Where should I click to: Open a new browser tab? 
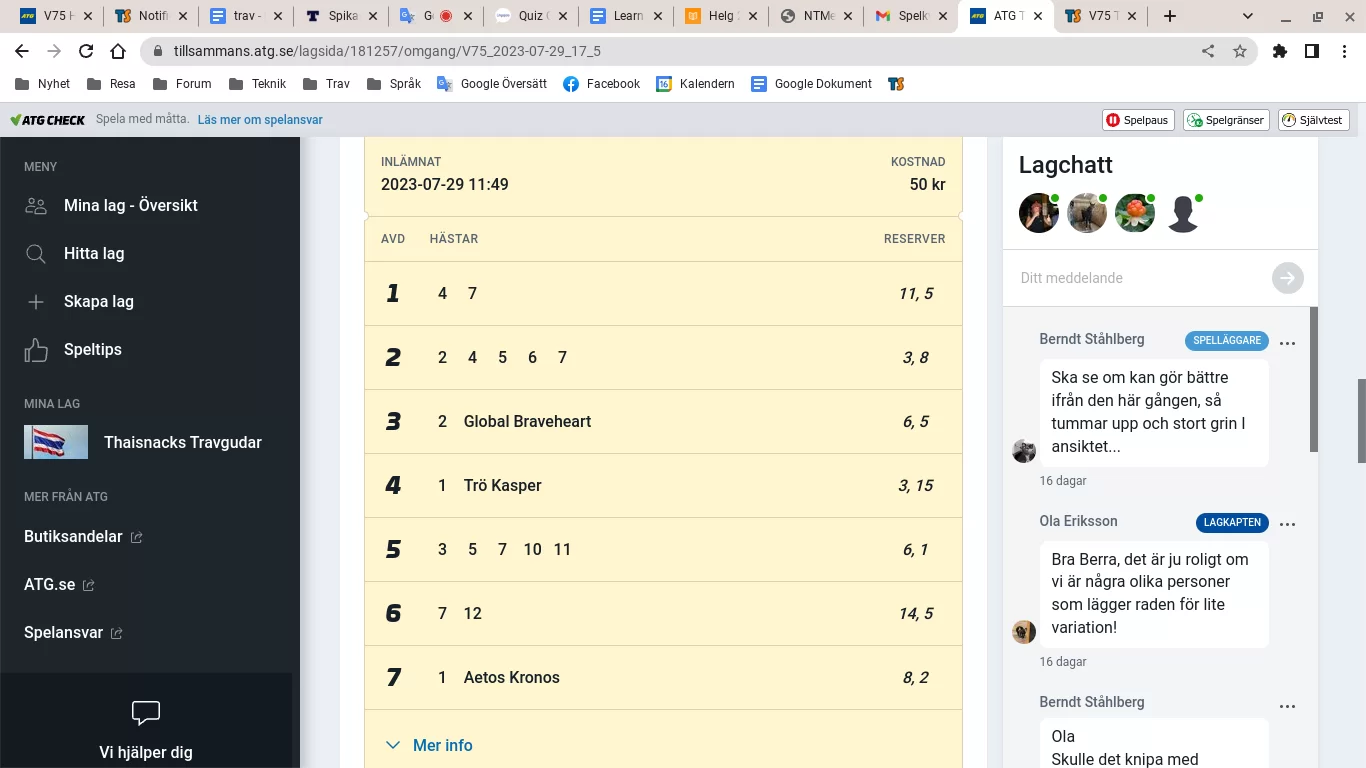point(1170,16)
